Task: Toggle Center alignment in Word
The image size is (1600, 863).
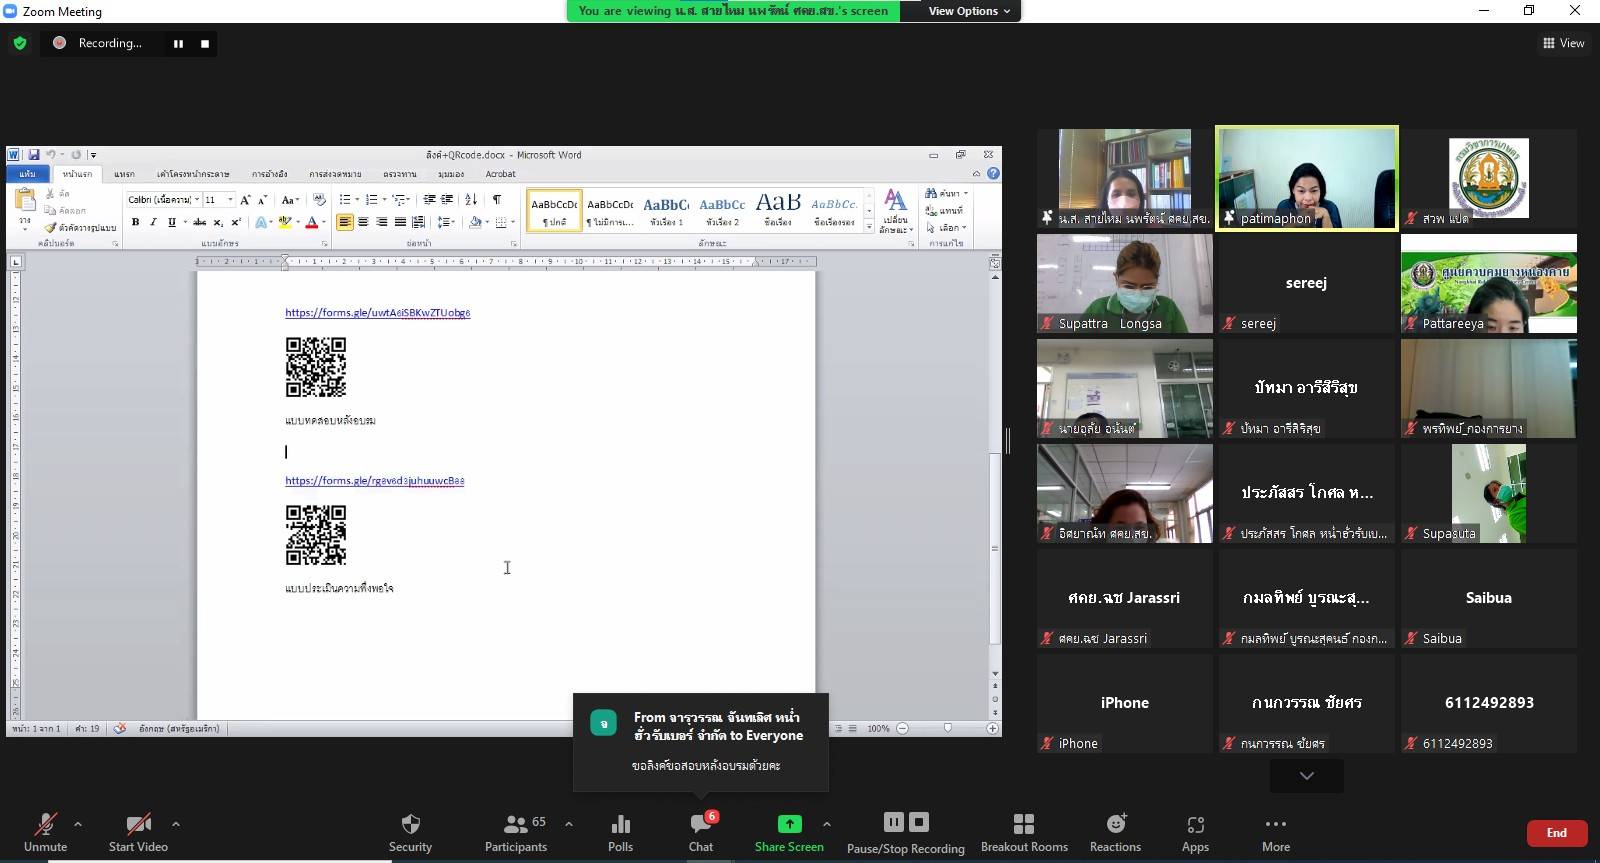Action: [x=363, y=222]
